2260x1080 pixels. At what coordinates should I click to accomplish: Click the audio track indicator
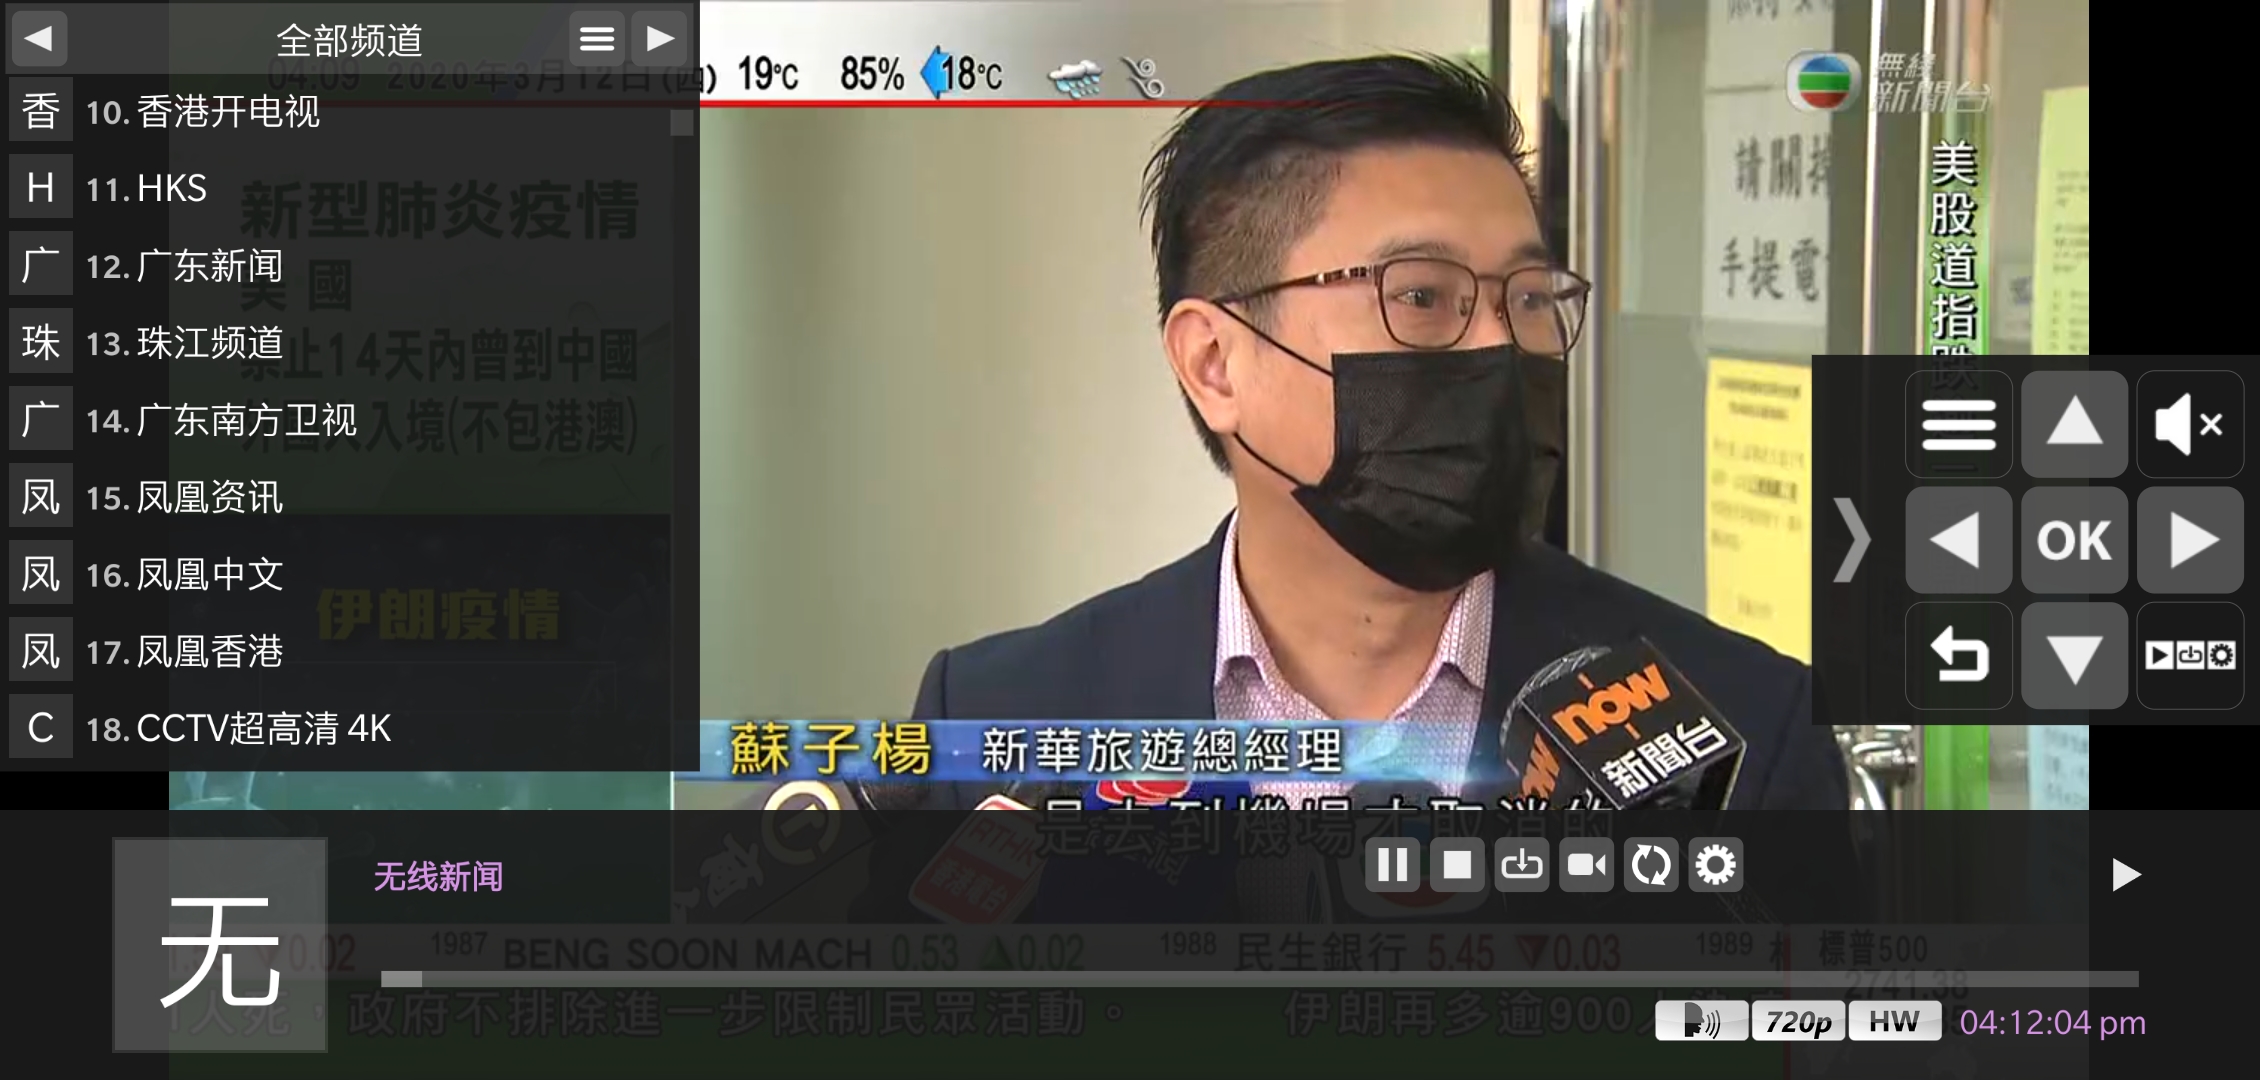point(1702,1021)
